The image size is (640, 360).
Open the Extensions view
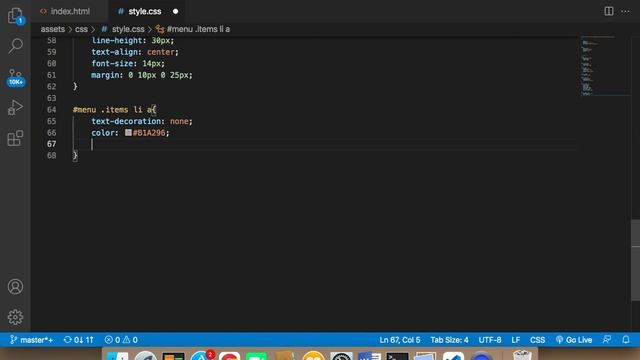pyautogui.click(x=16, y=138)
